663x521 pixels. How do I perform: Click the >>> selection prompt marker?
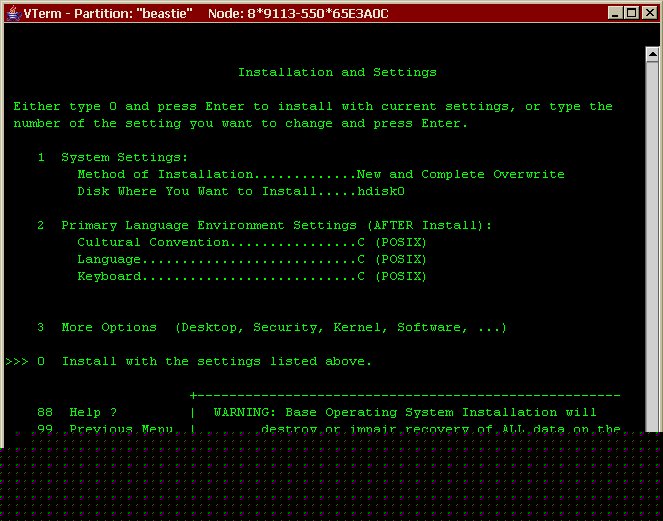pos(16,361)
